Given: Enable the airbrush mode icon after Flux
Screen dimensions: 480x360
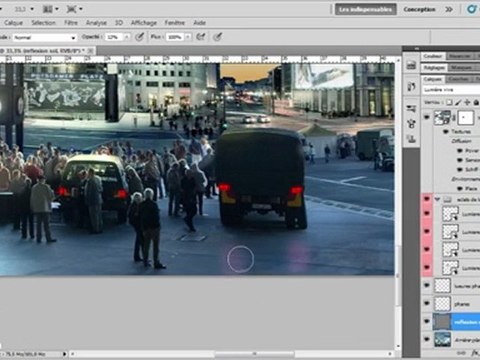Looking at the screenshot, I should pos(200,37).
